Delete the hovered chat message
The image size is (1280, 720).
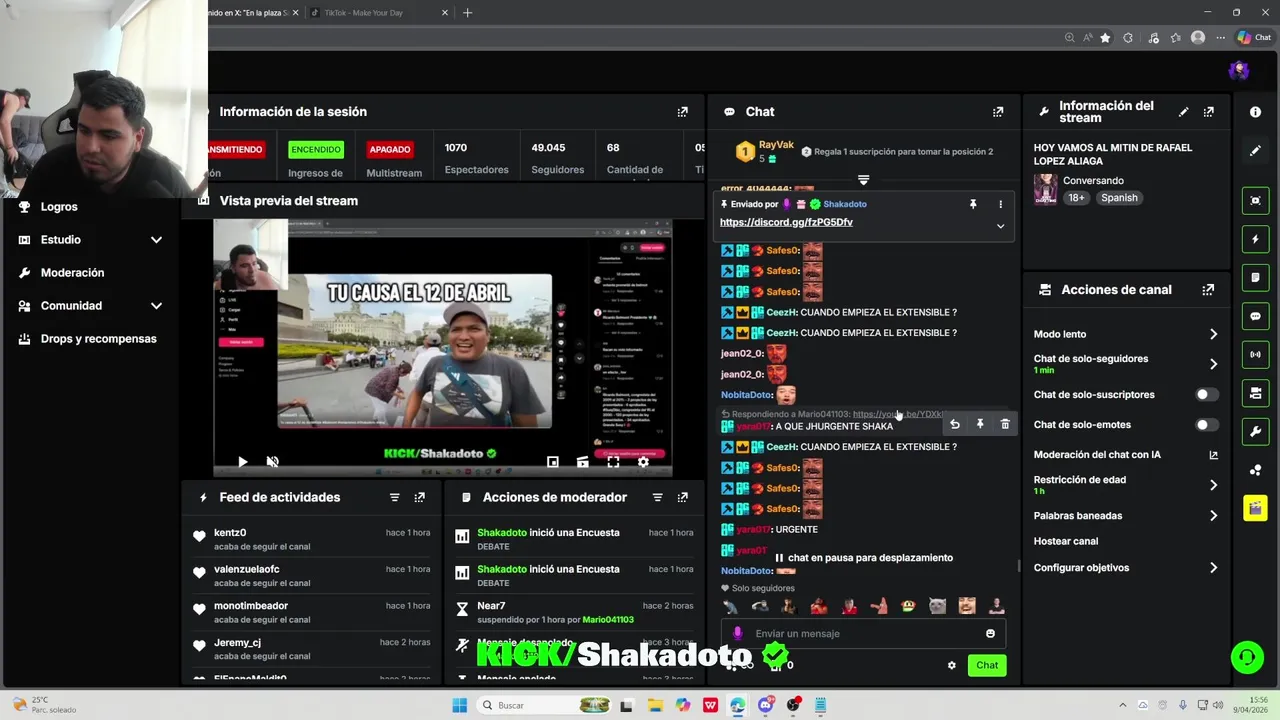[1005, 425]
